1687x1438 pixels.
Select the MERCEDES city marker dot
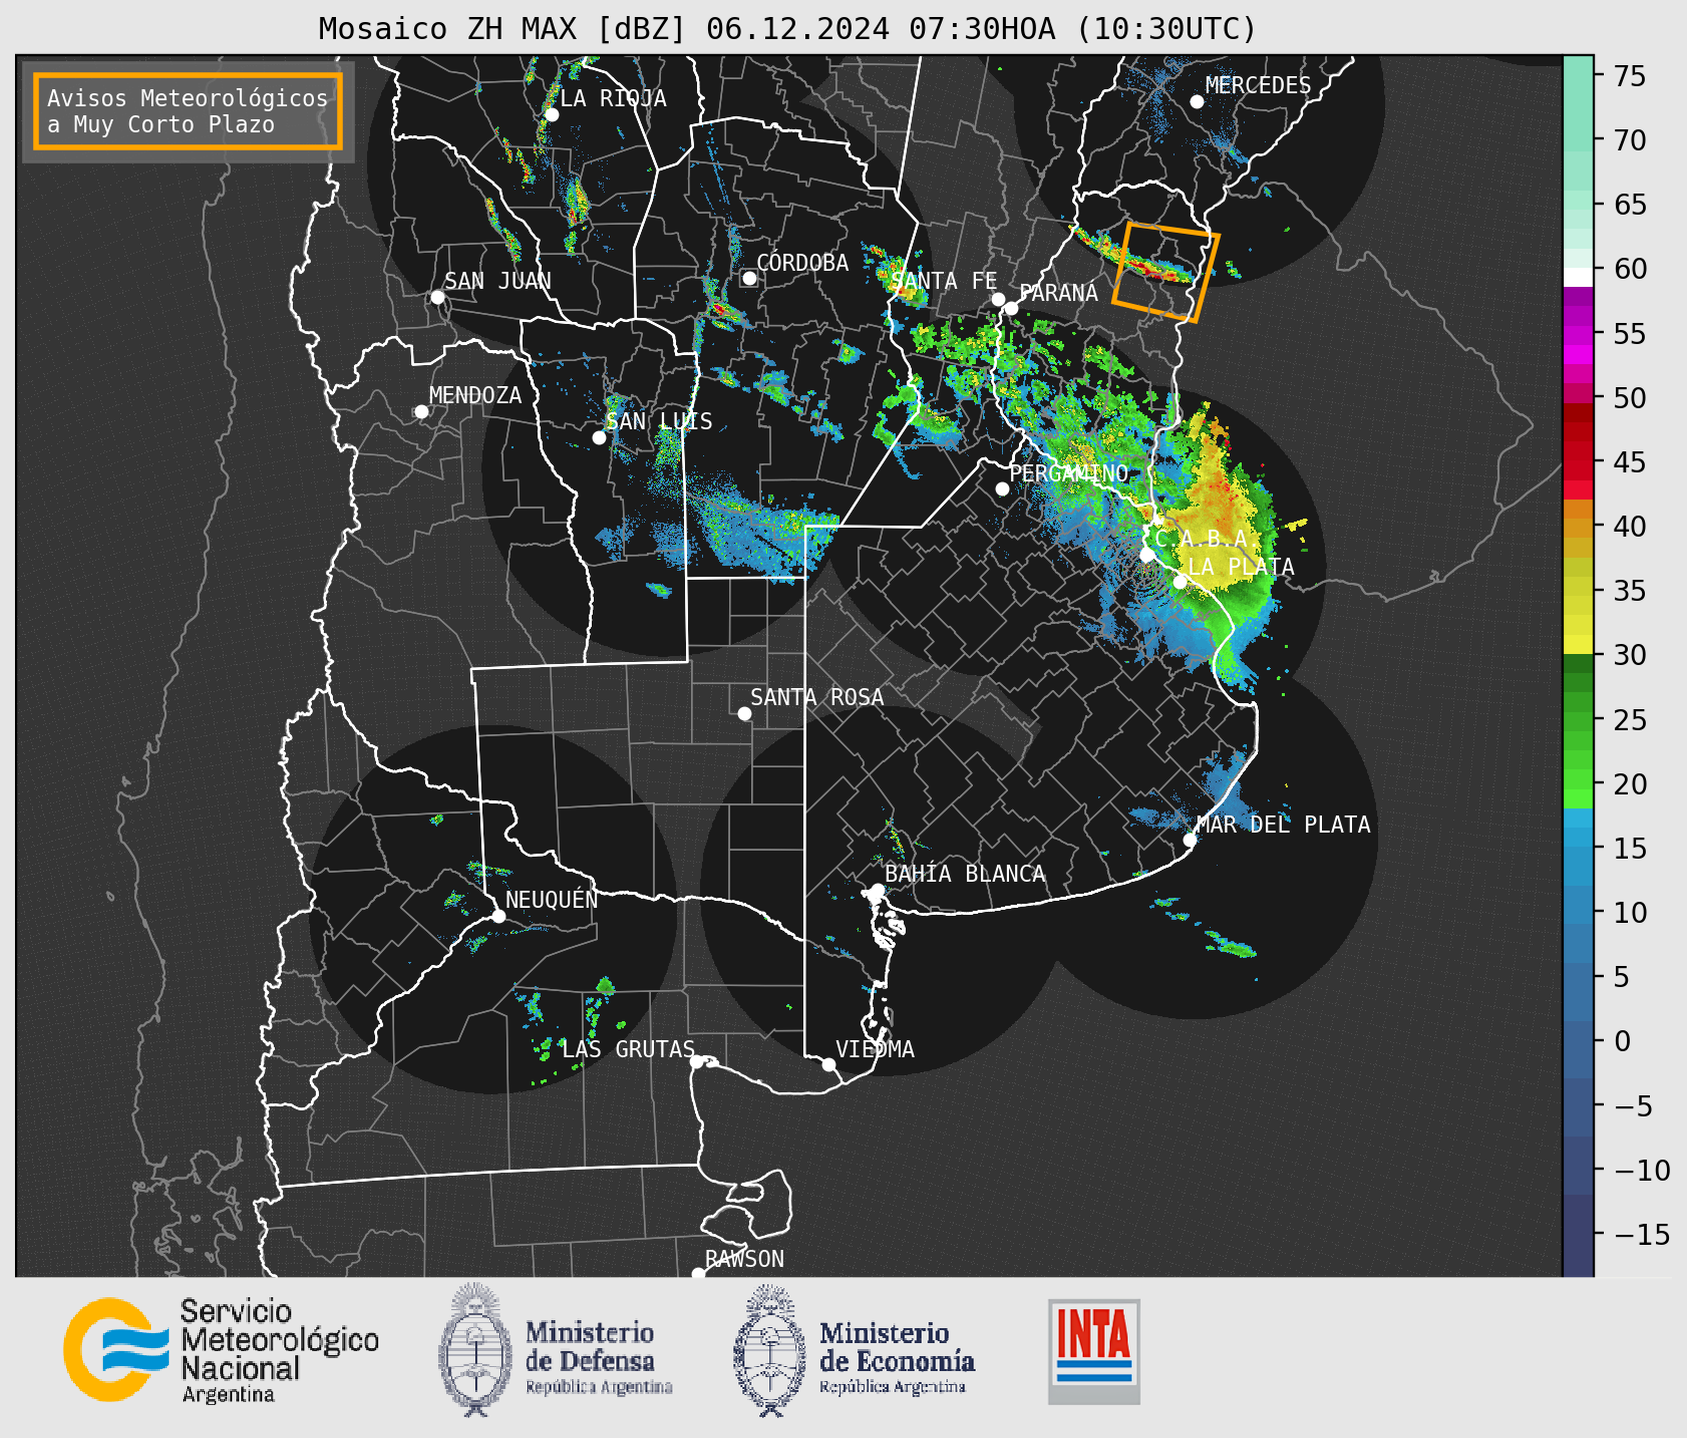tap(1196, 102)
